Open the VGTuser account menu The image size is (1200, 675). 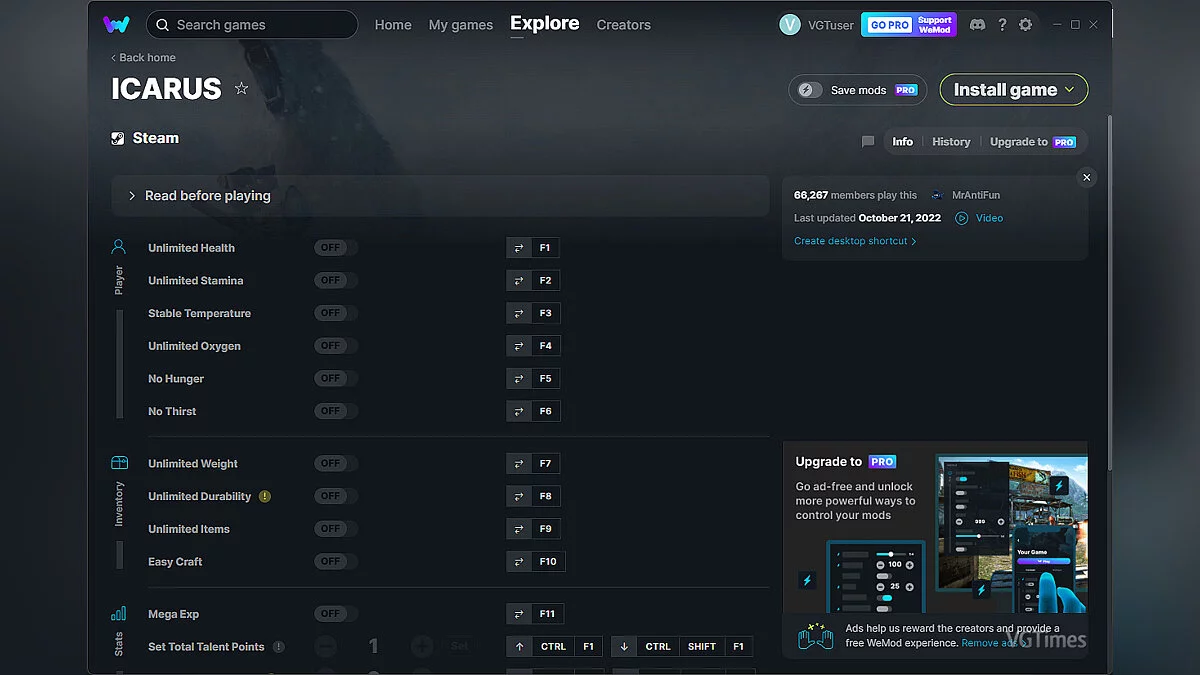(817, 25)
